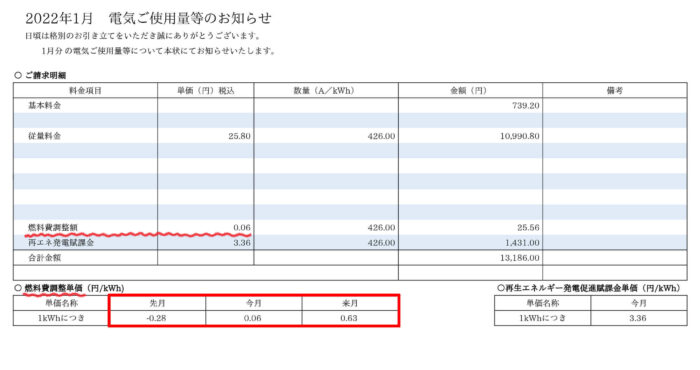Click last month's value '-0.28'
Image resolution: width=700 pixels, height=370 pixels.
(156, 318)
